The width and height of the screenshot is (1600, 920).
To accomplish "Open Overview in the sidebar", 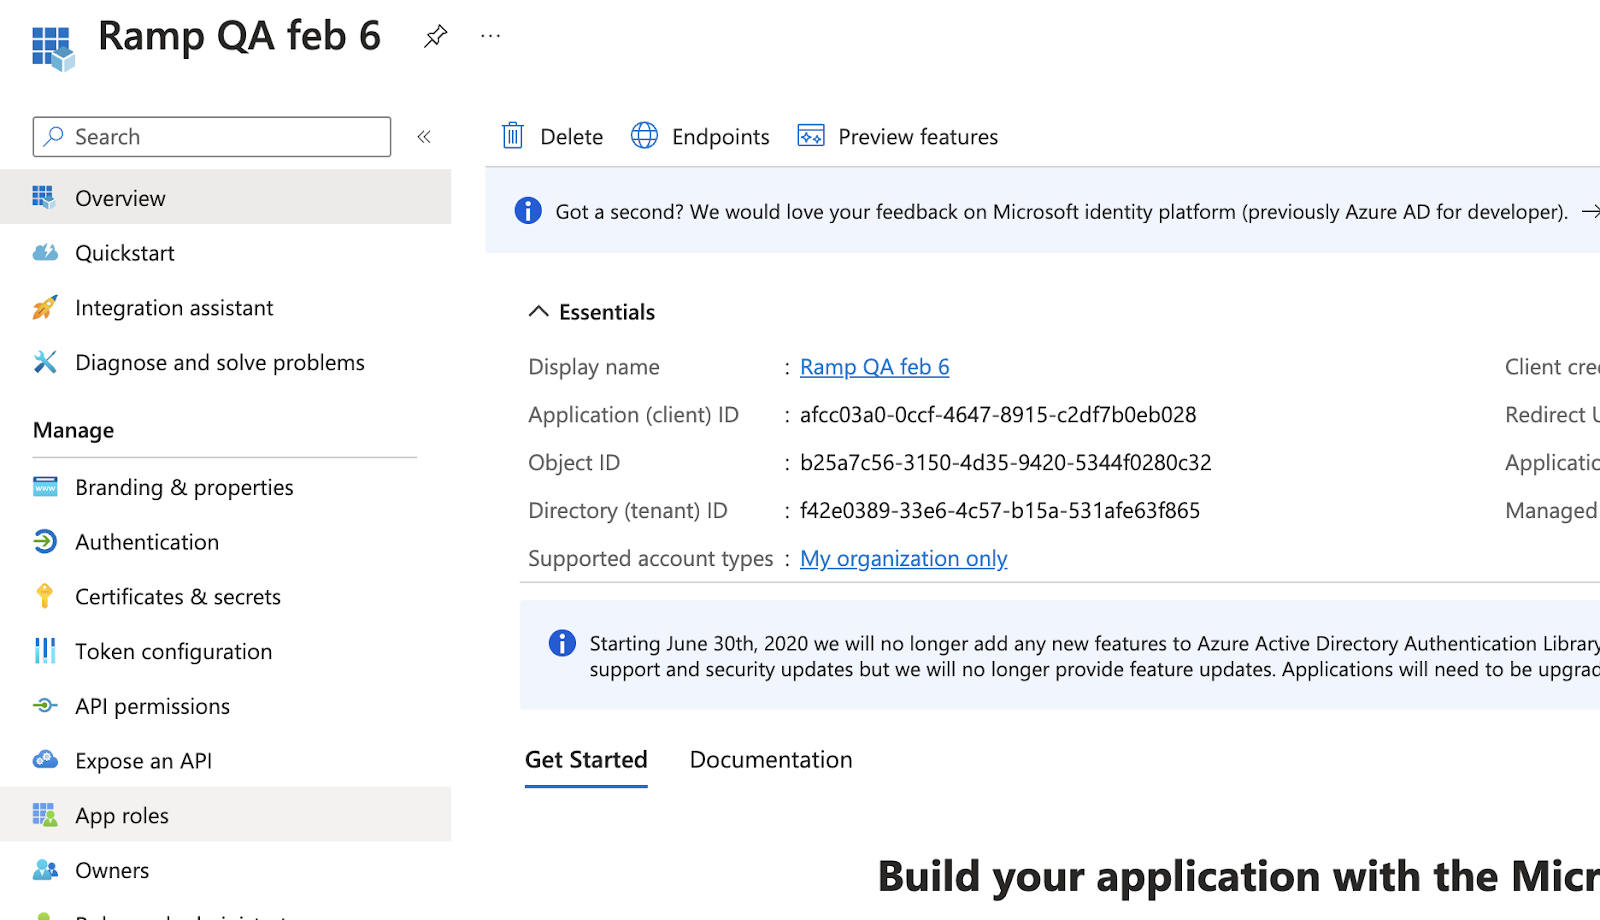I will [x=226, y=198].
